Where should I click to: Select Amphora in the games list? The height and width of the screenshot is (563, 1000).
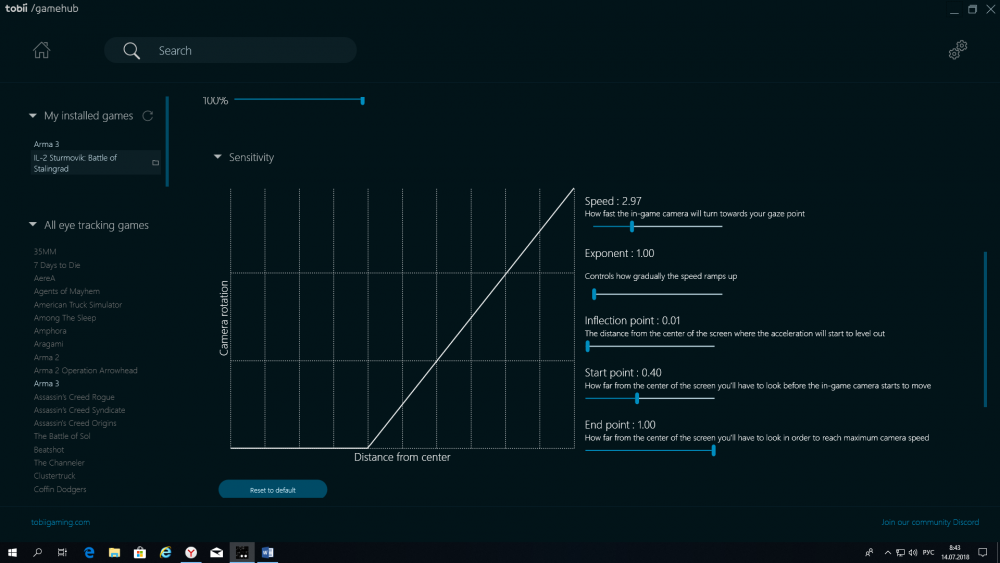click(50, 331)
